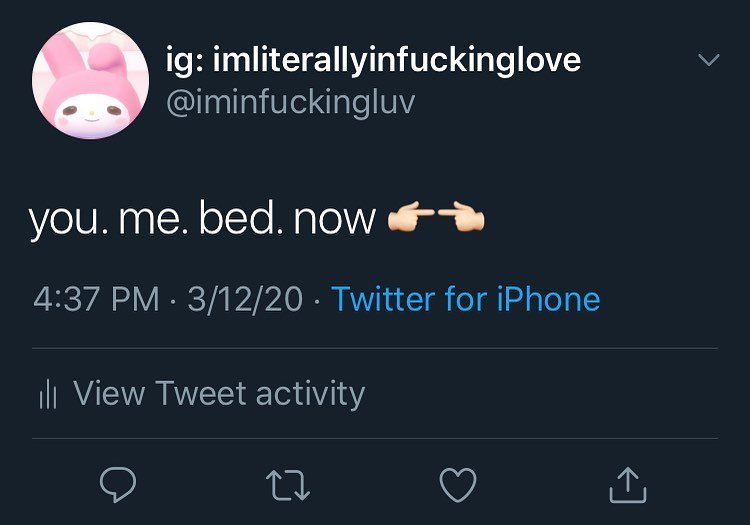Viewport: 750px width, 525px height.
Task: Click the bar chart analytics icon
Action: [x=47, y=394]
